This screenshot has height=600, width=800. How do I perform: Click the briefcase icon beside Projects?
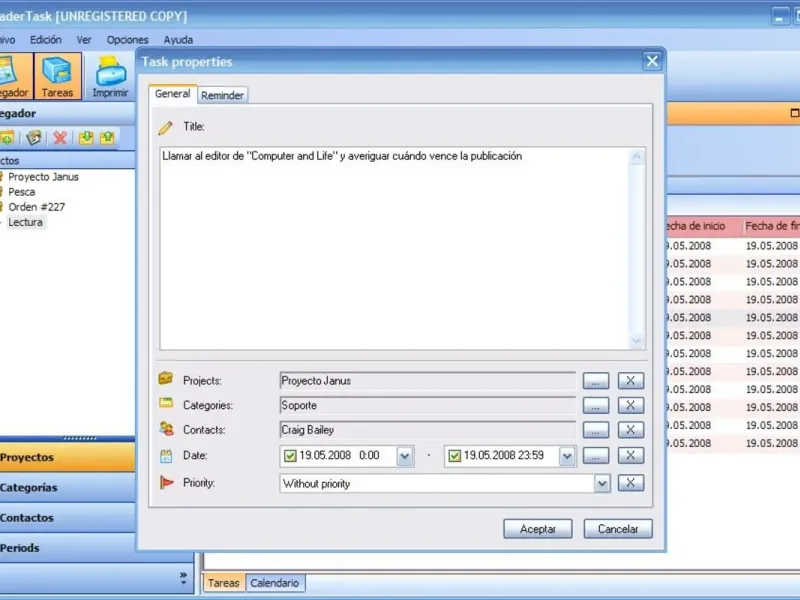[166, 379]
